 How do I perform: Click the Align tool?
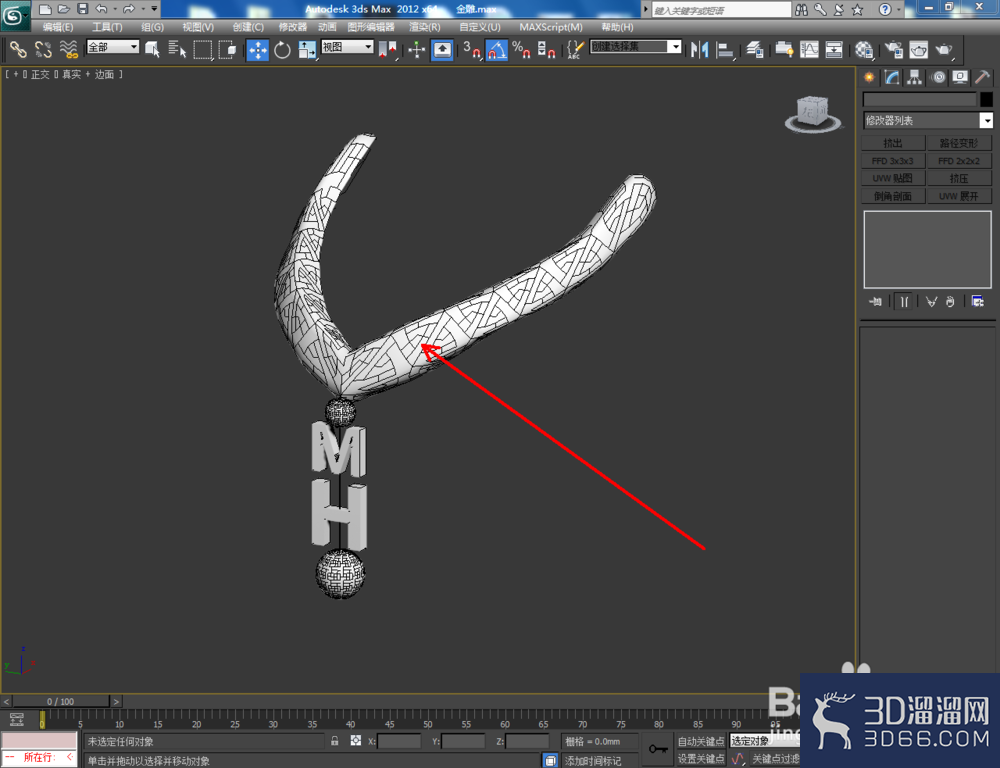(724, 49)
